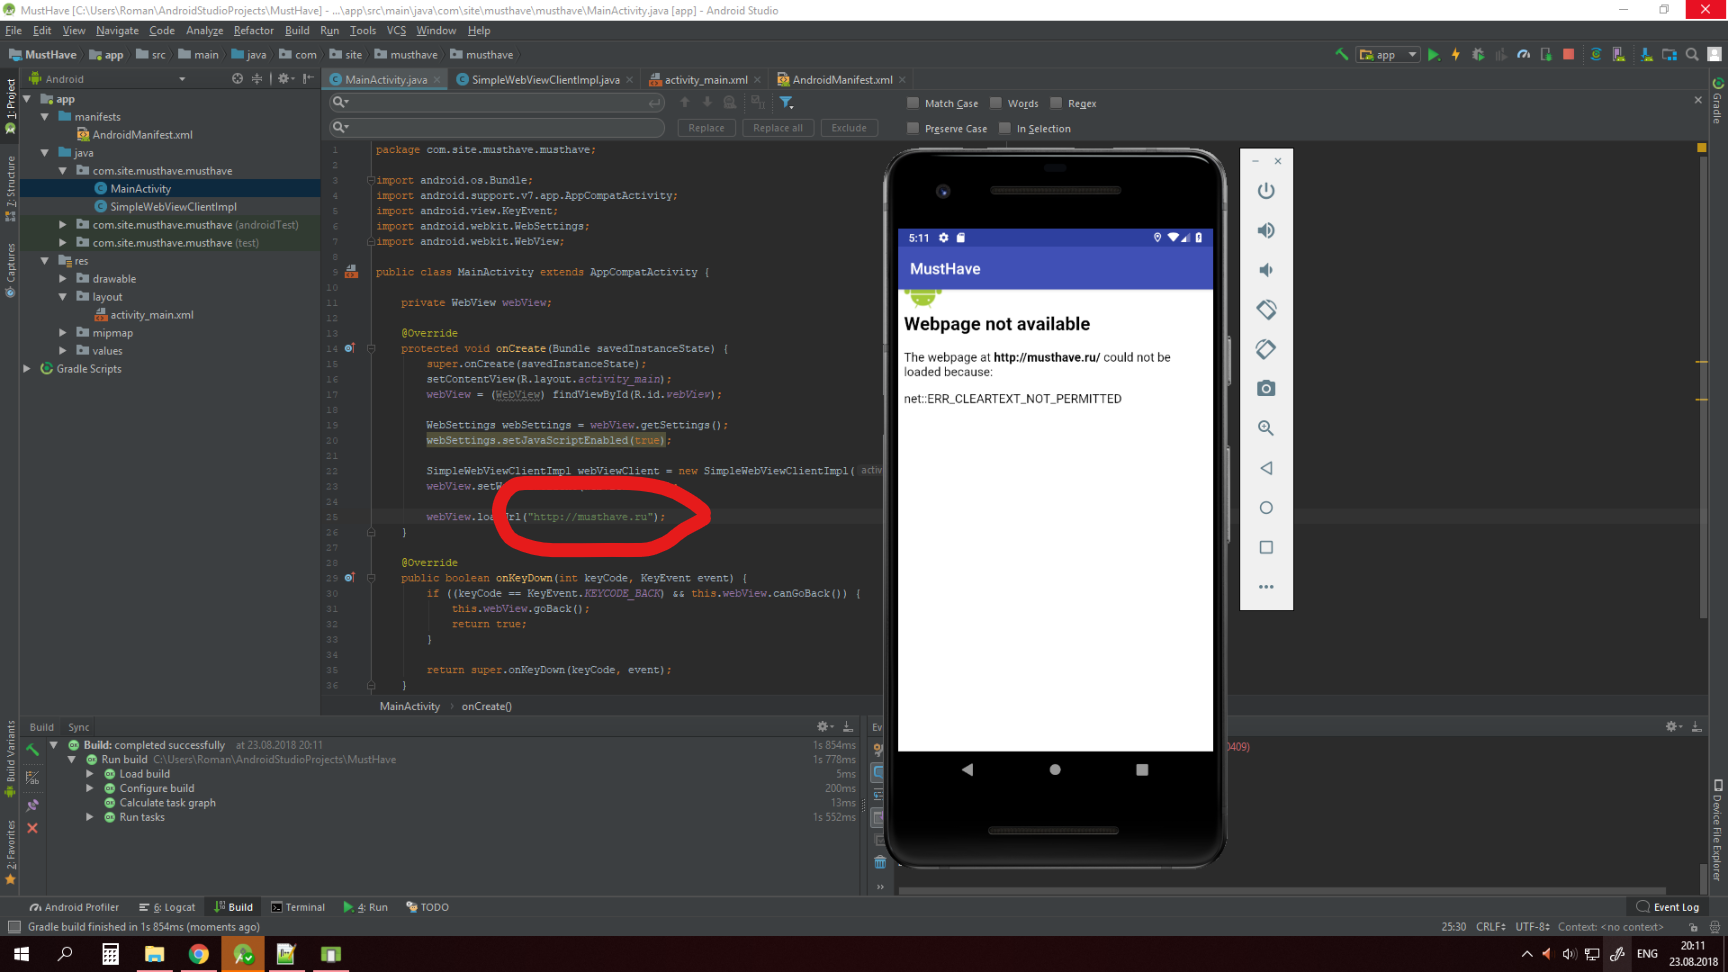
Task: Sync project with Gradle files icon
Action: [x=1596, y=55]
